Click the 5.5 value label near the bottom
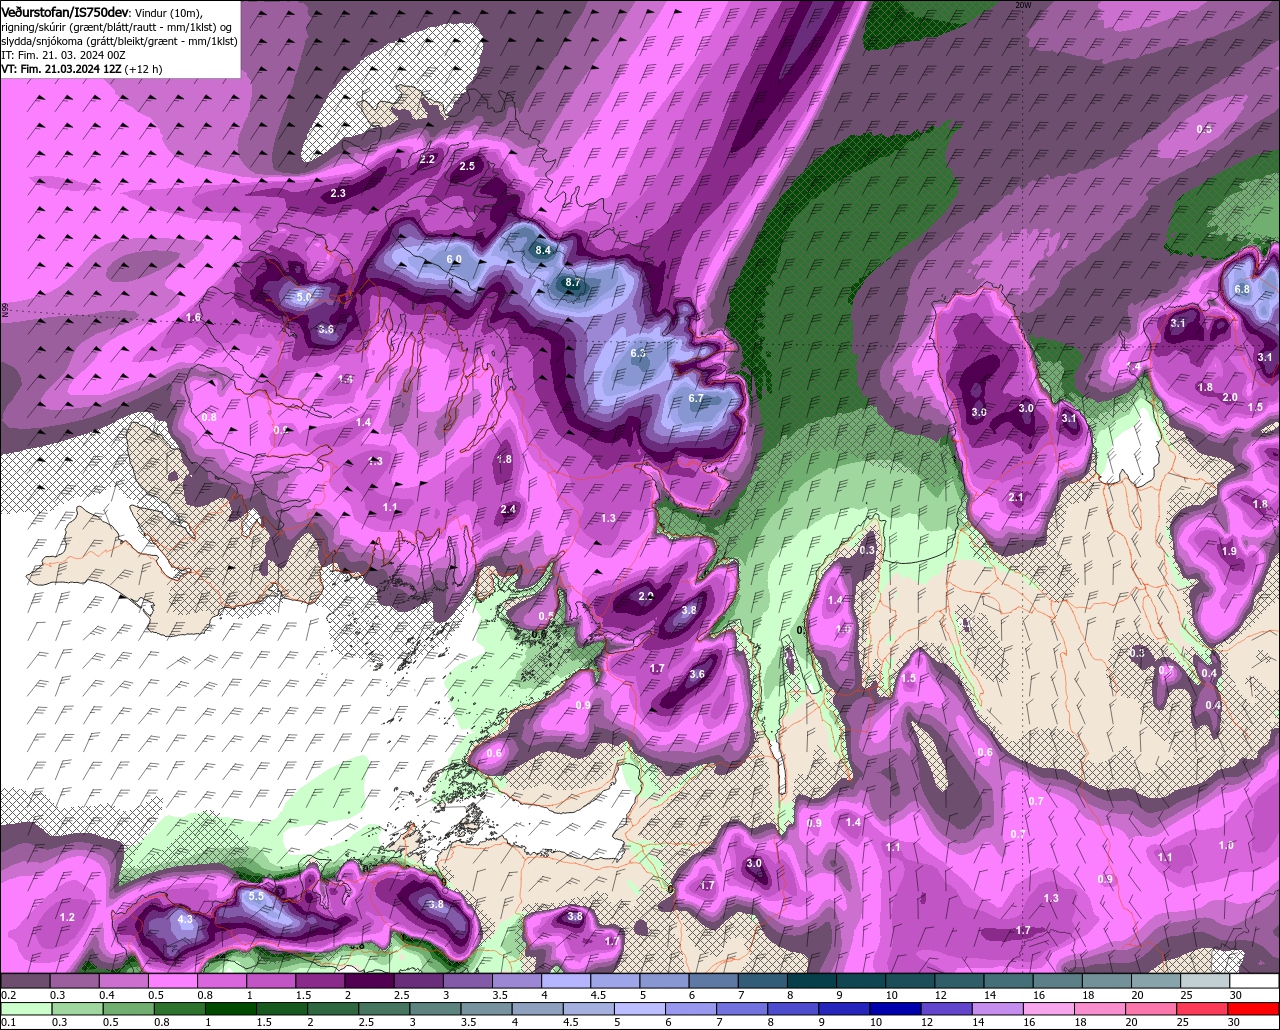This screenshot has width=1280, height=1030. (256, 896)
